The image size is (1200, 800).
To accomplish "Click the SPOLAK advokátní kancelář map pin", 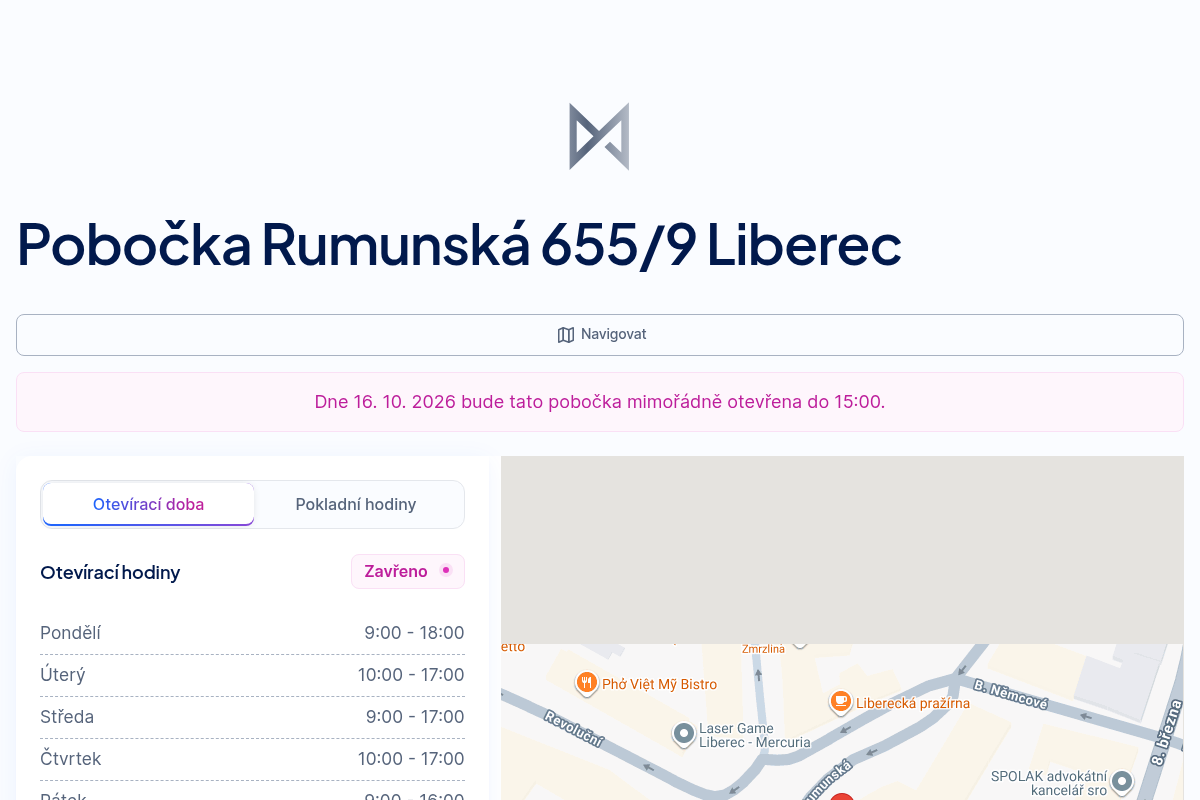I will tap(1122, 781).
